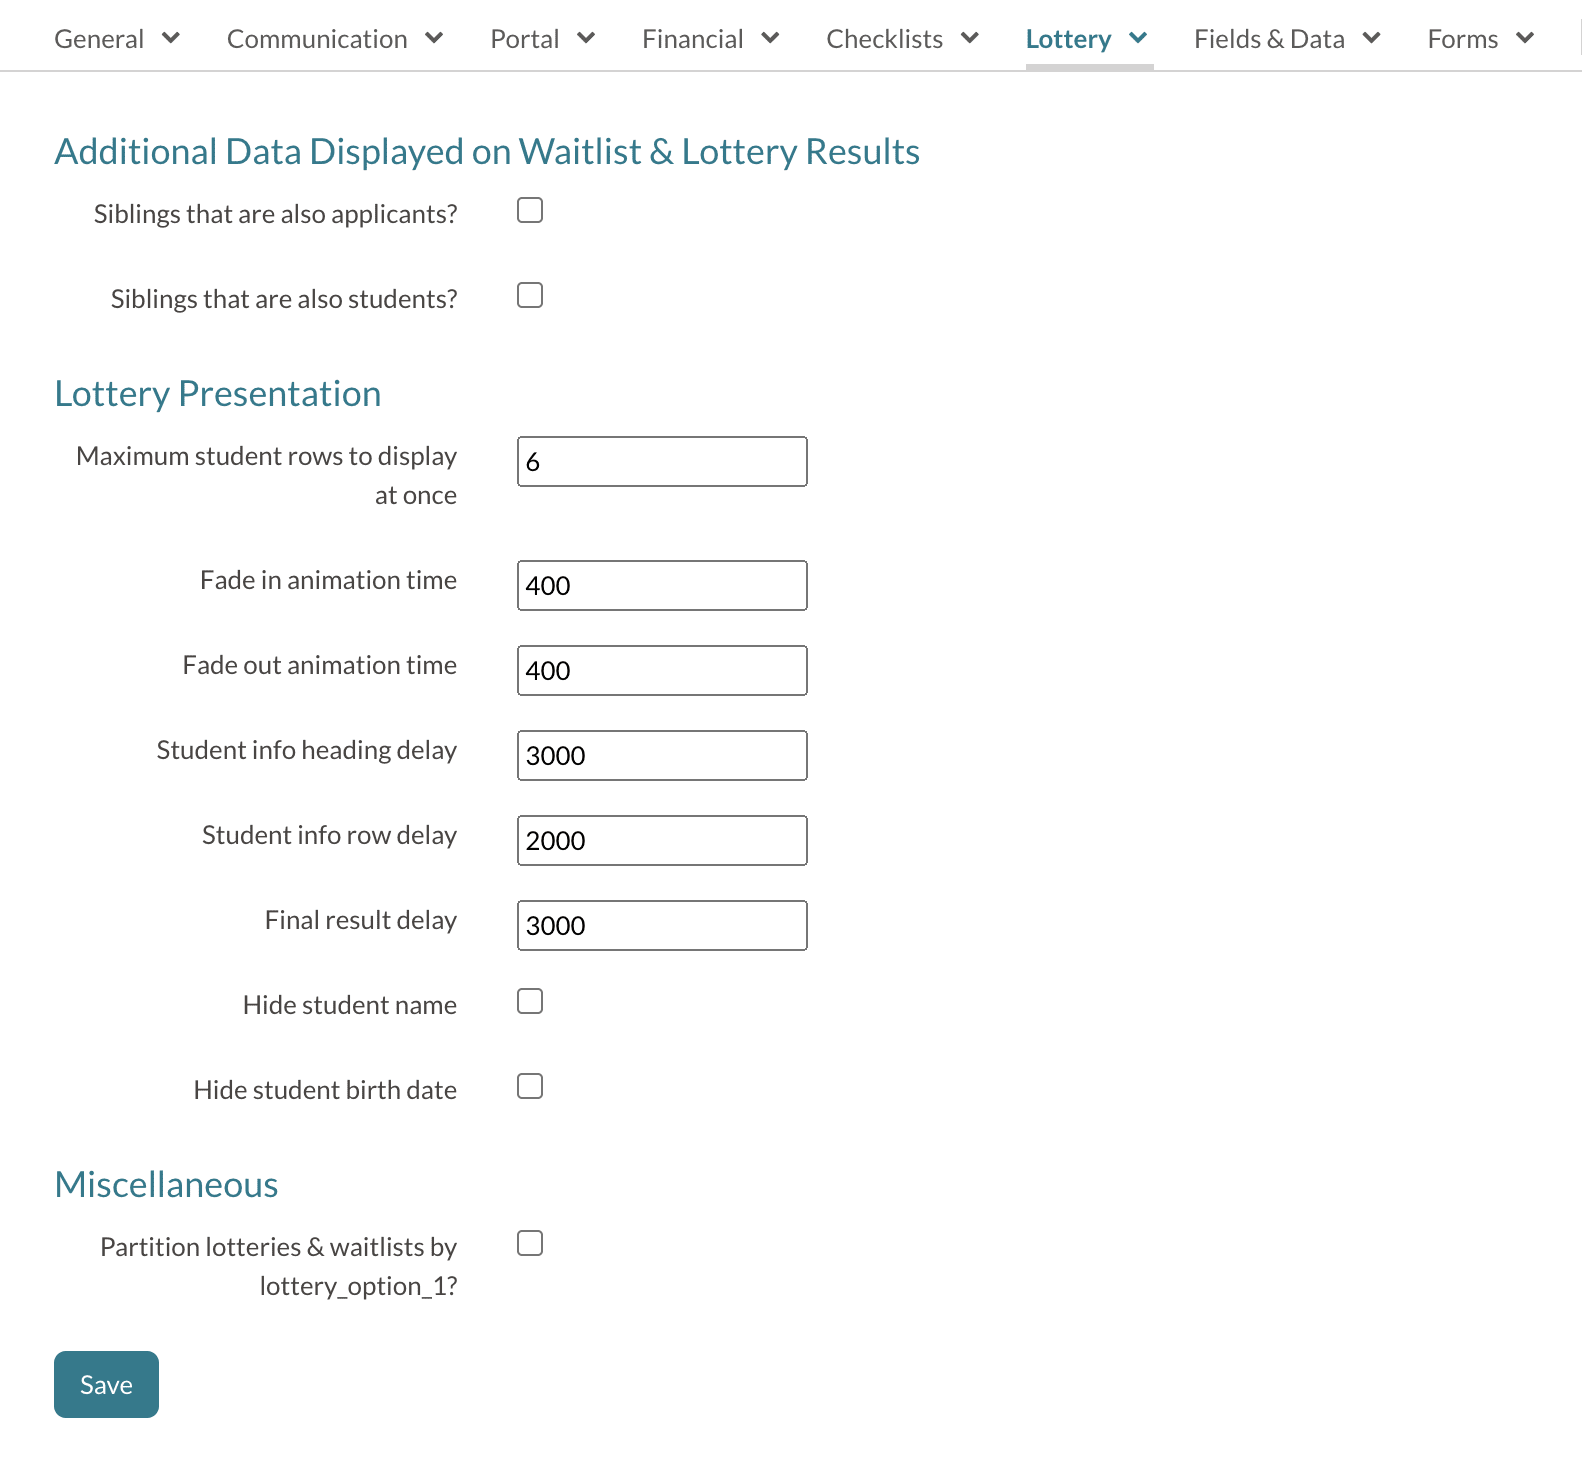Select the student info row delay field
This screenshot has width=1582, height=1470.
point(662,841)
